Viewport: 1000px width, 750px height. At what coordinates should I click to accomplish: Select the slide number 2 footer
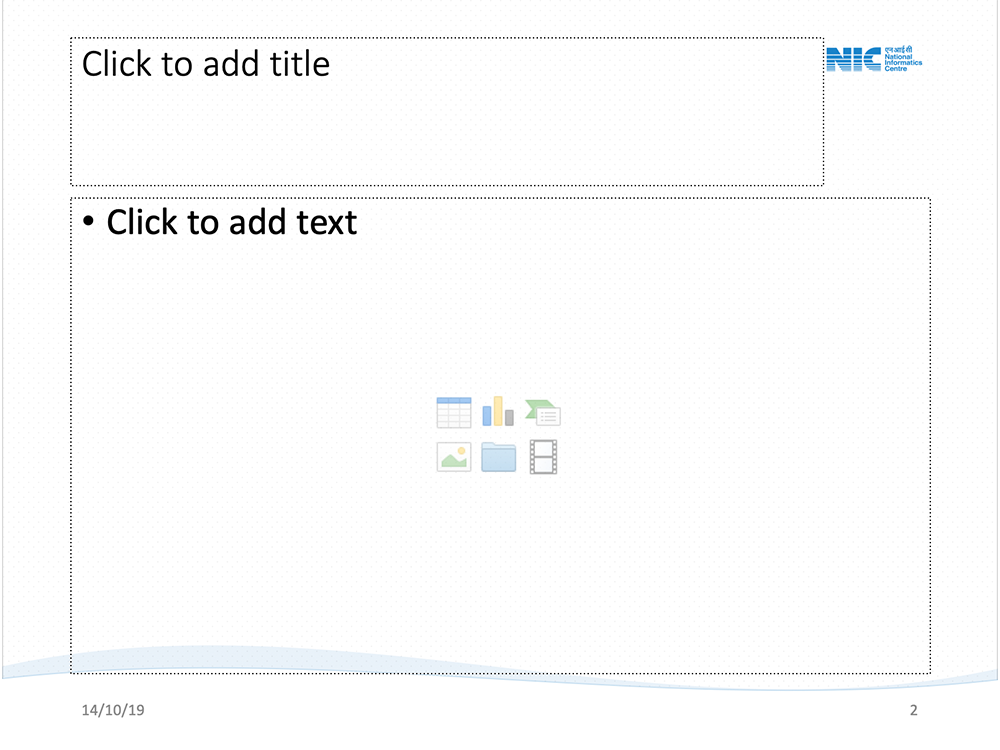[x=913, y=711]
